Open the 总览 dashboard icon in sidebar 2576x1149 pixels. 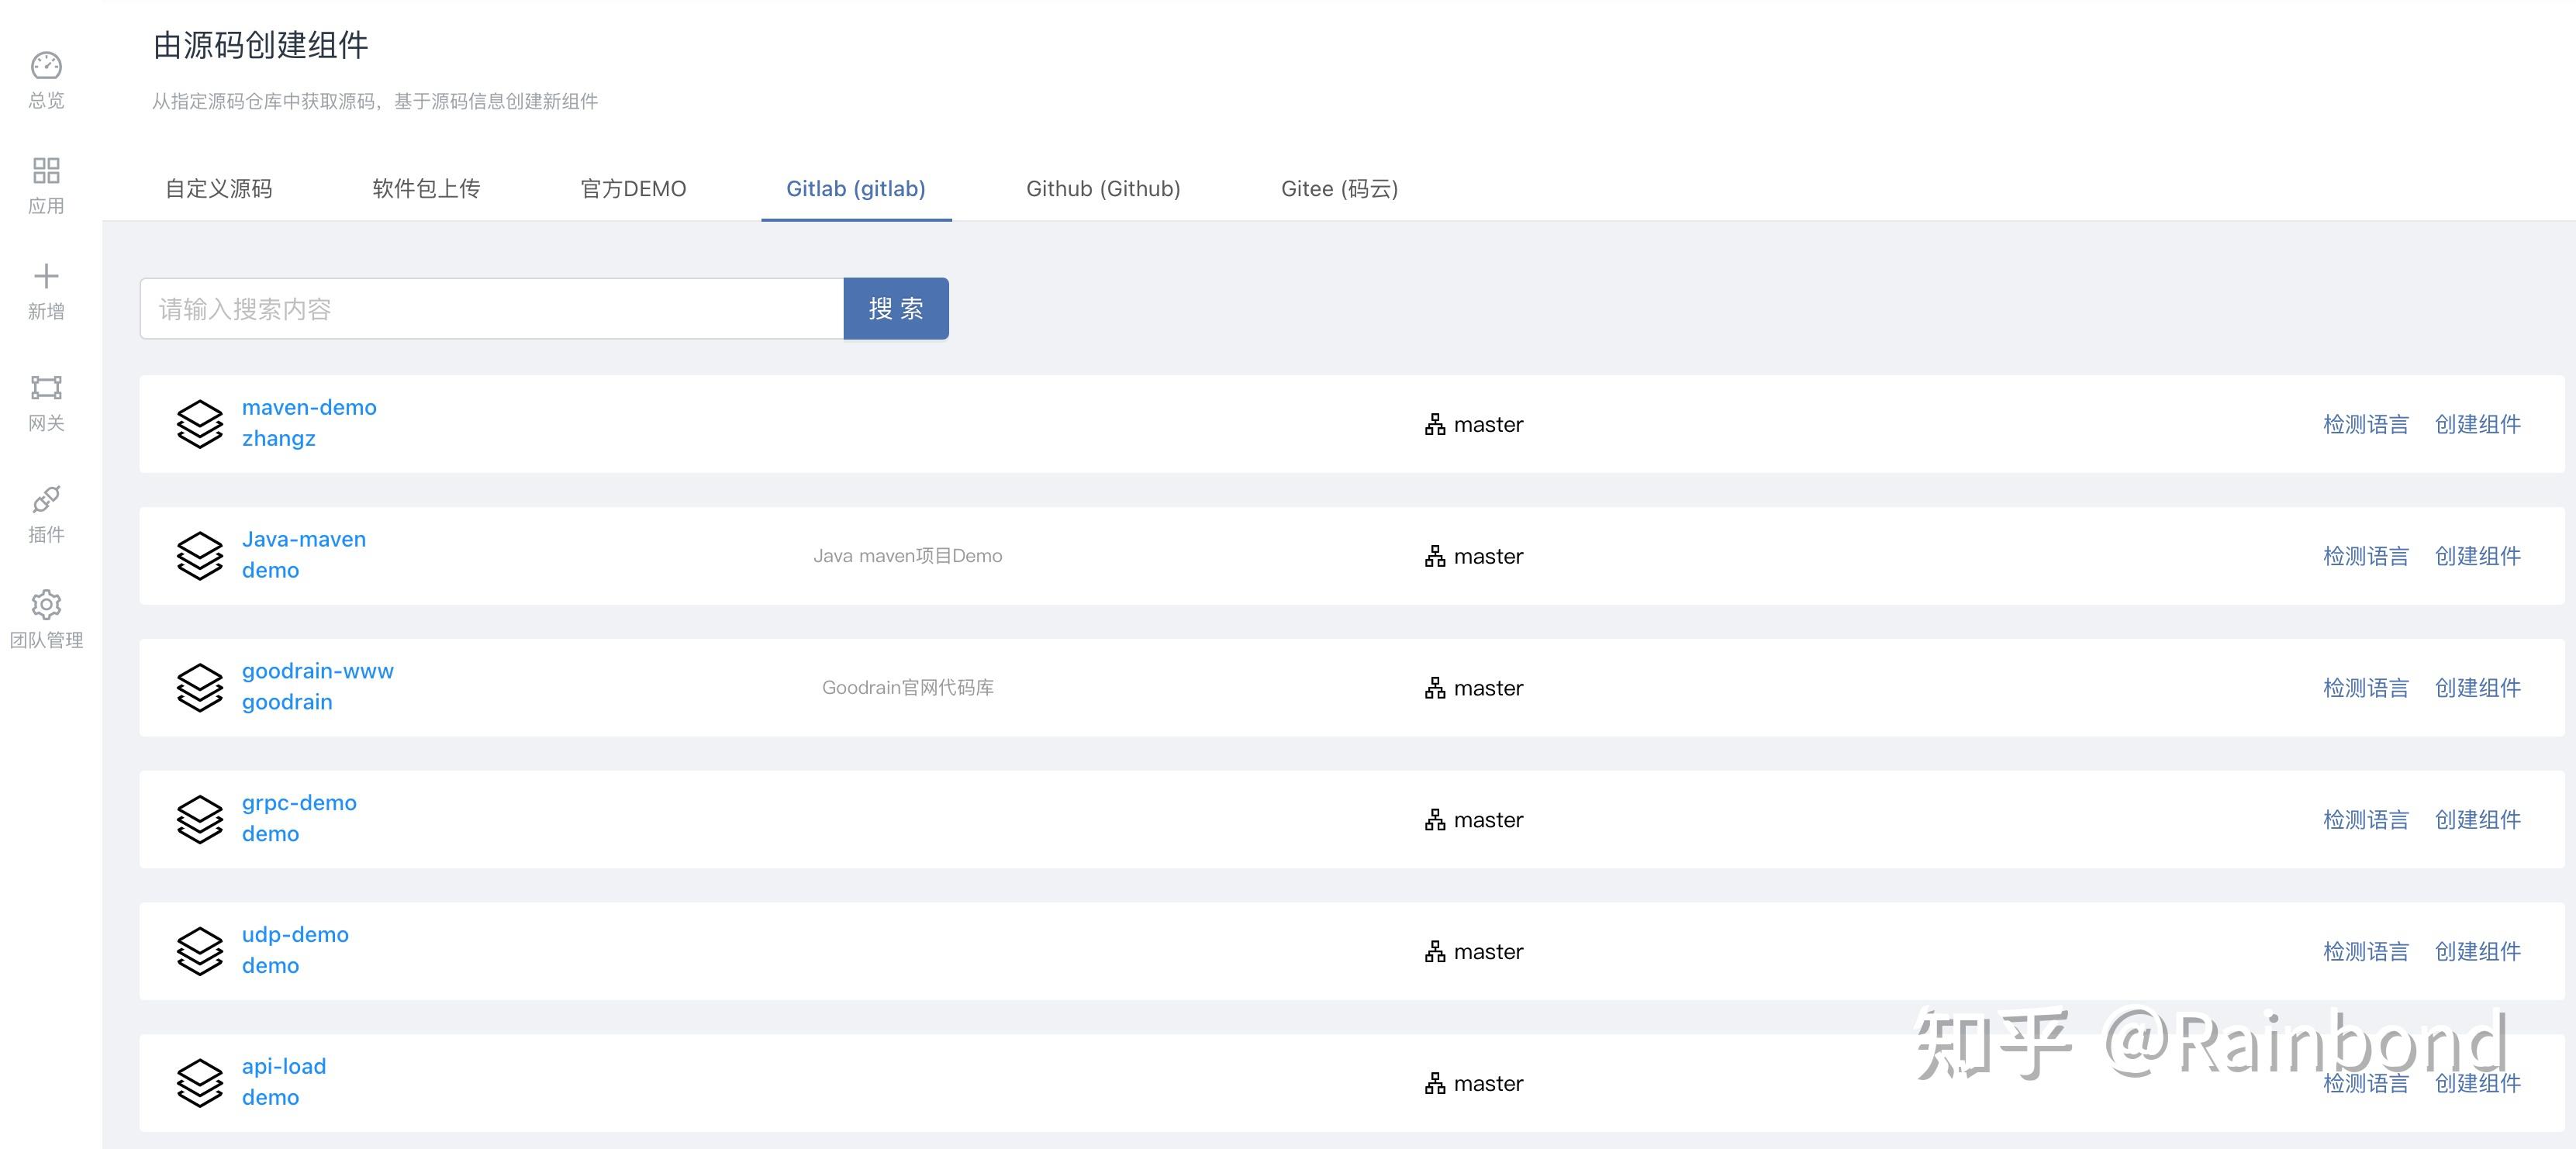click(x=46, y=66)
